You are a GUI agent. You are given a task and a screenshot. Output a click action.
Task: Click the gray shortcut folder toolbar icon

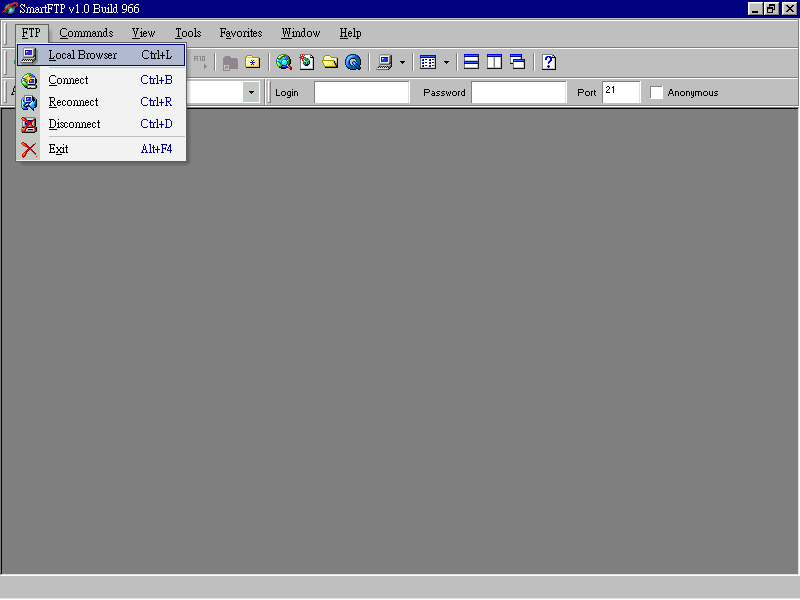click(230, 63)
